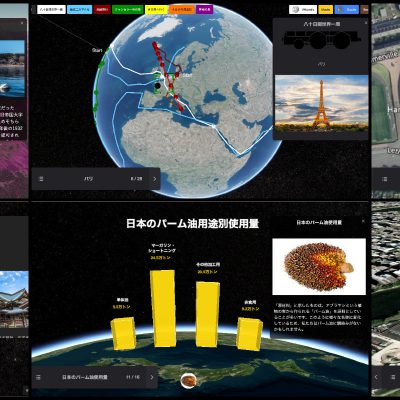Click the blue button with Google icon
Viewport: 400px width, 400px height.
tap(346, 10)
